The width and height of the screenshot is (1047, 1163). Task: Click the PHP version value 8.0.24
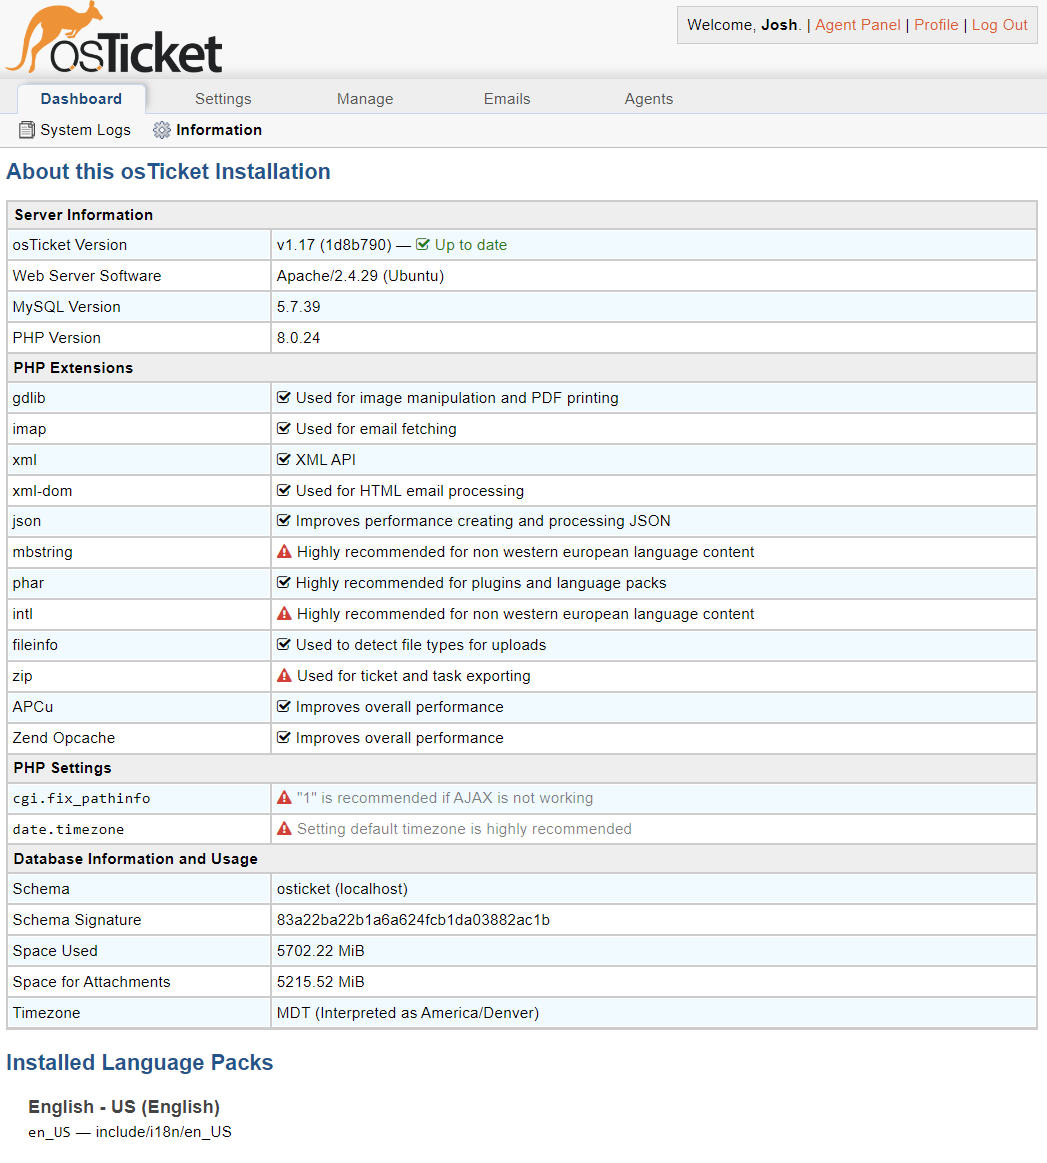pyautogui.click(x=299, y=337)
